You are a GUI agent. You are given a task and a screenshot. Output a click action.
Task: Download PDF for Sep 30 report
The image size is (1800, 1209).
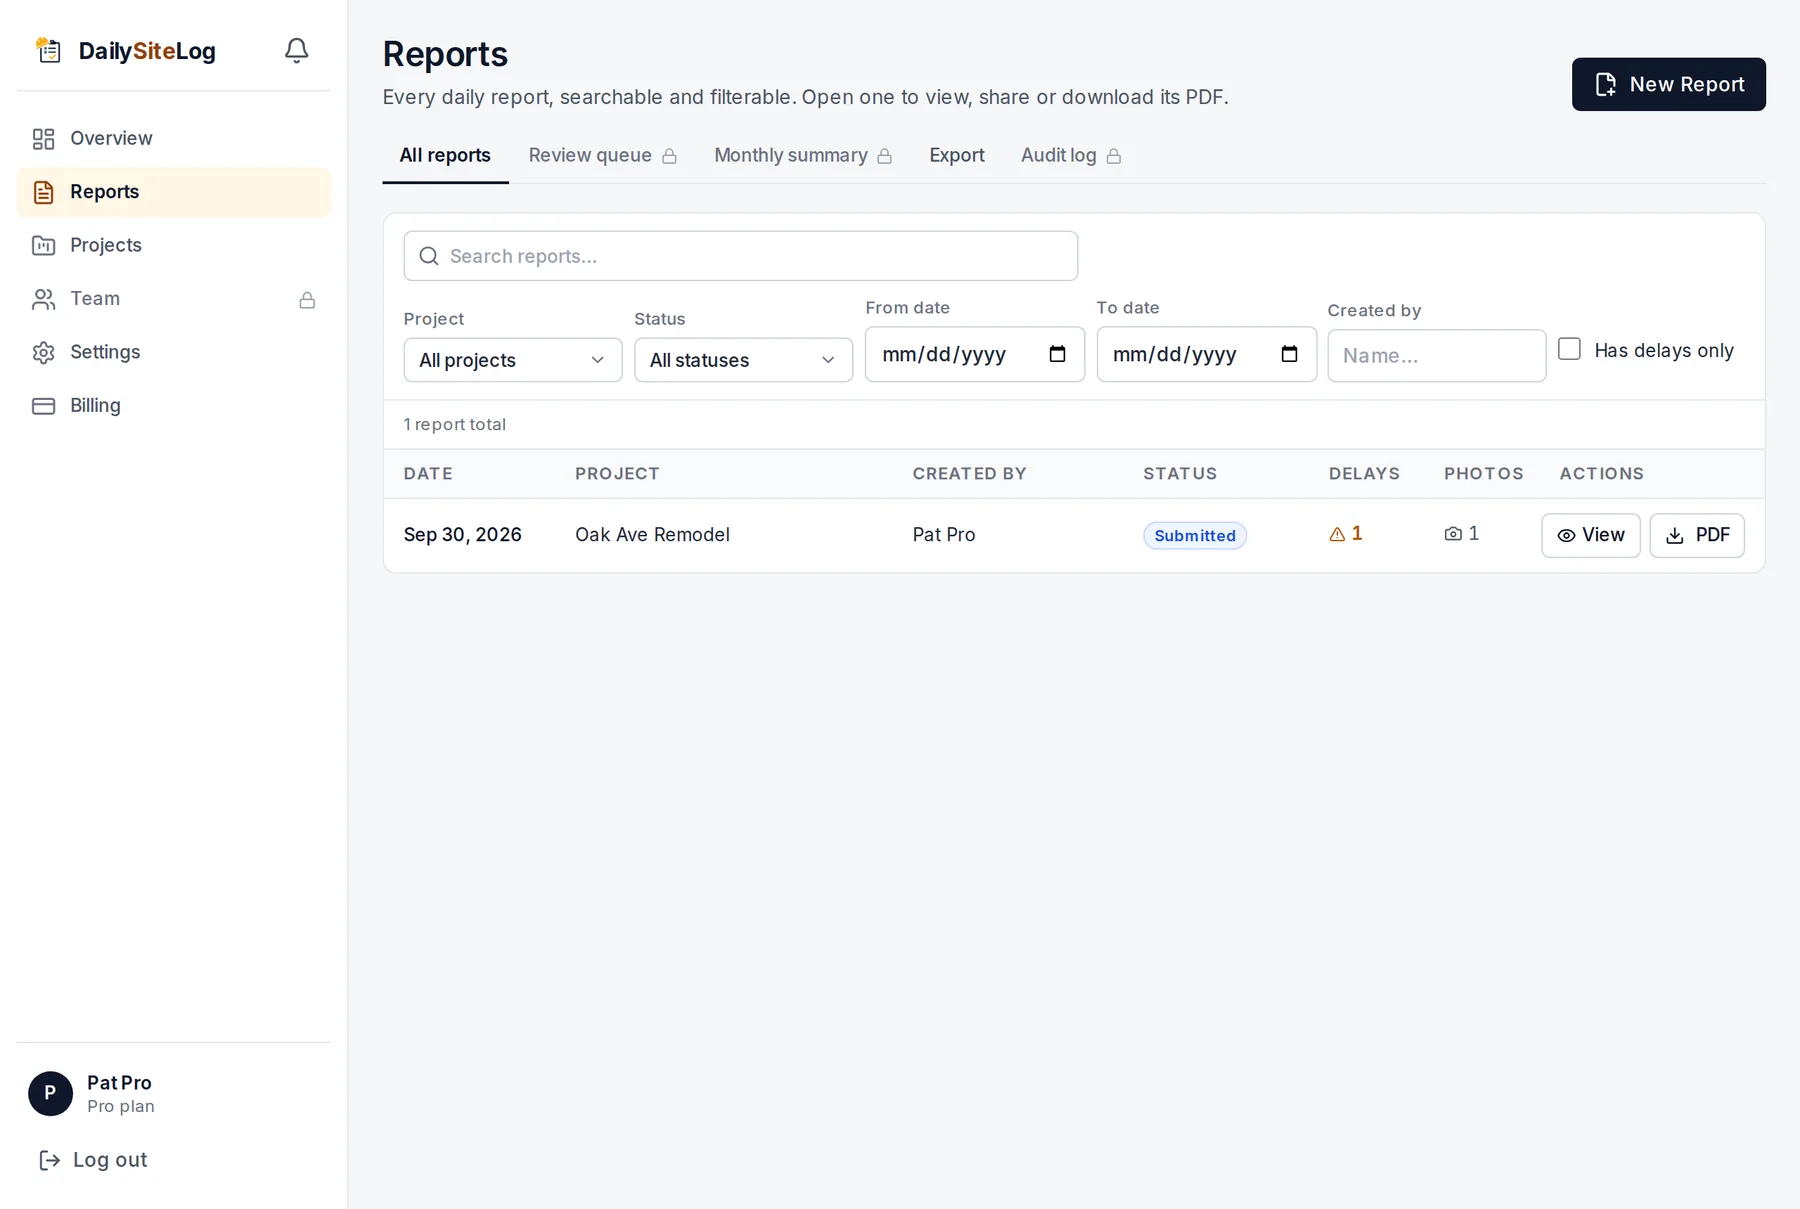pos(1697,535)
